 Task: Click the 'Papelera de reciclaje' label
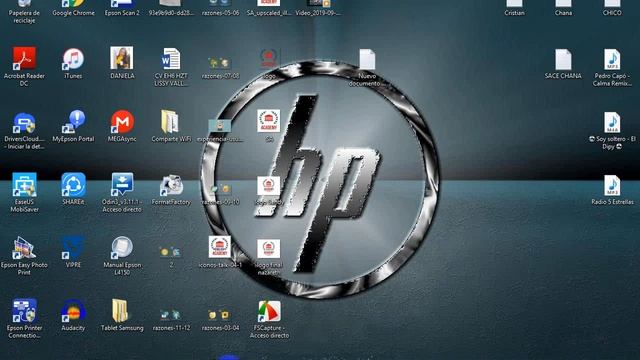(24, 17)
